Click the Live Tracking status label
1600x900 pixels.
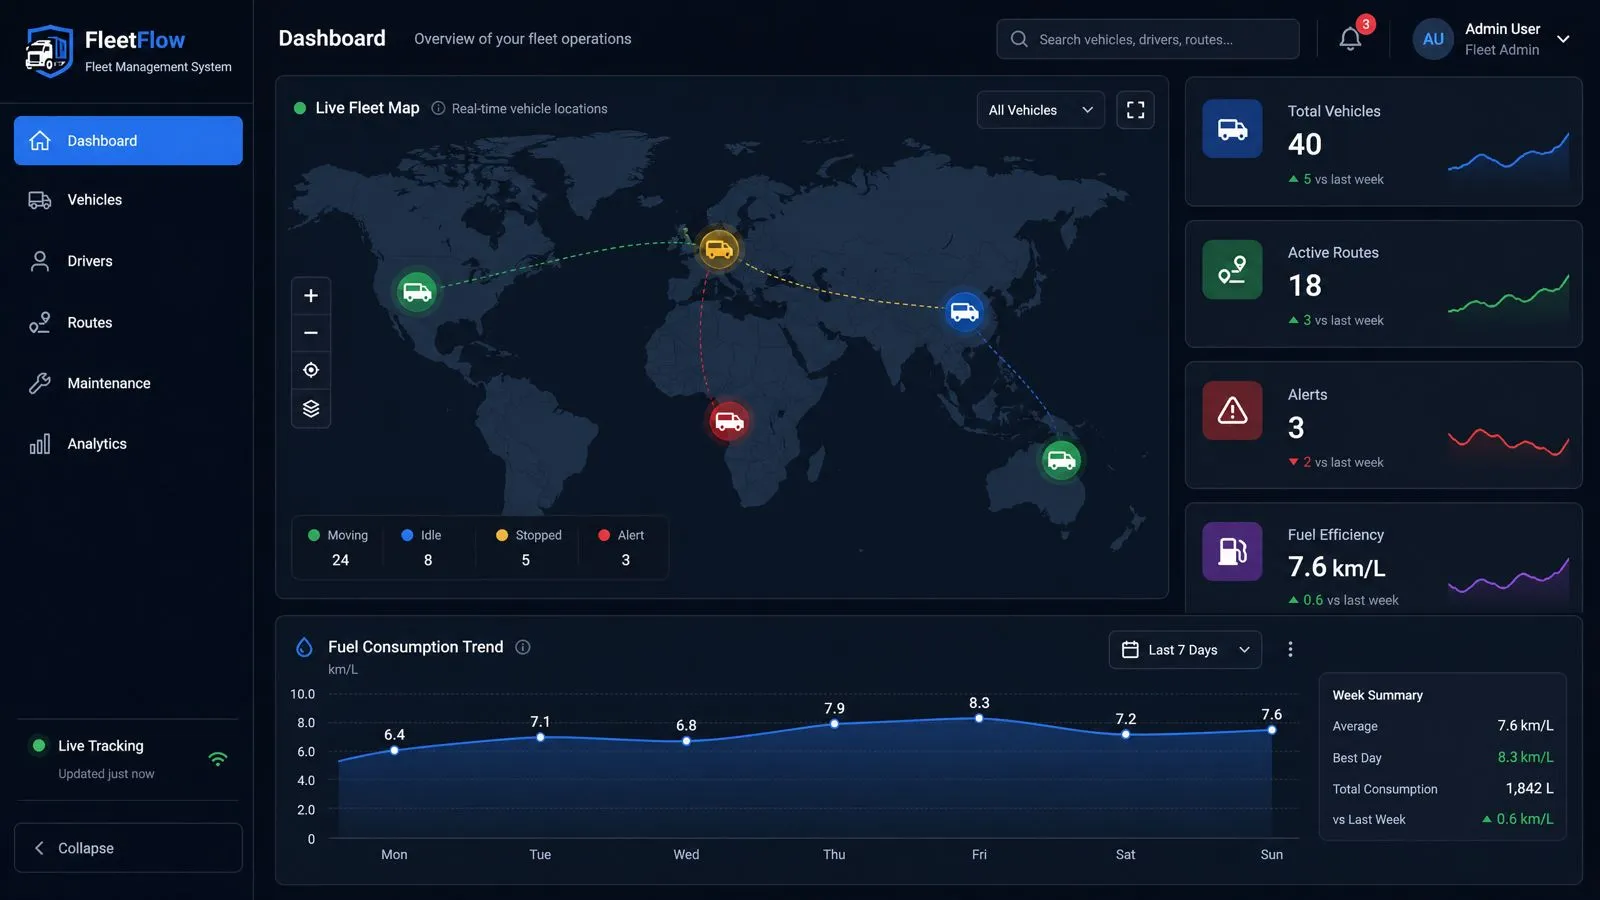pyautogui.click(x=100, y=746)
